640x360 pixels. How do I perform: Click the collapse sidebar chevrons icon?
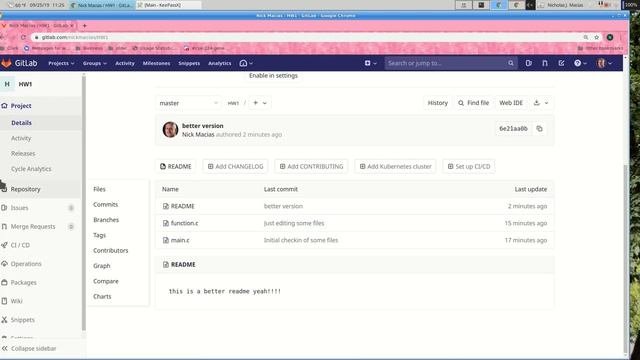coord(4,349)
